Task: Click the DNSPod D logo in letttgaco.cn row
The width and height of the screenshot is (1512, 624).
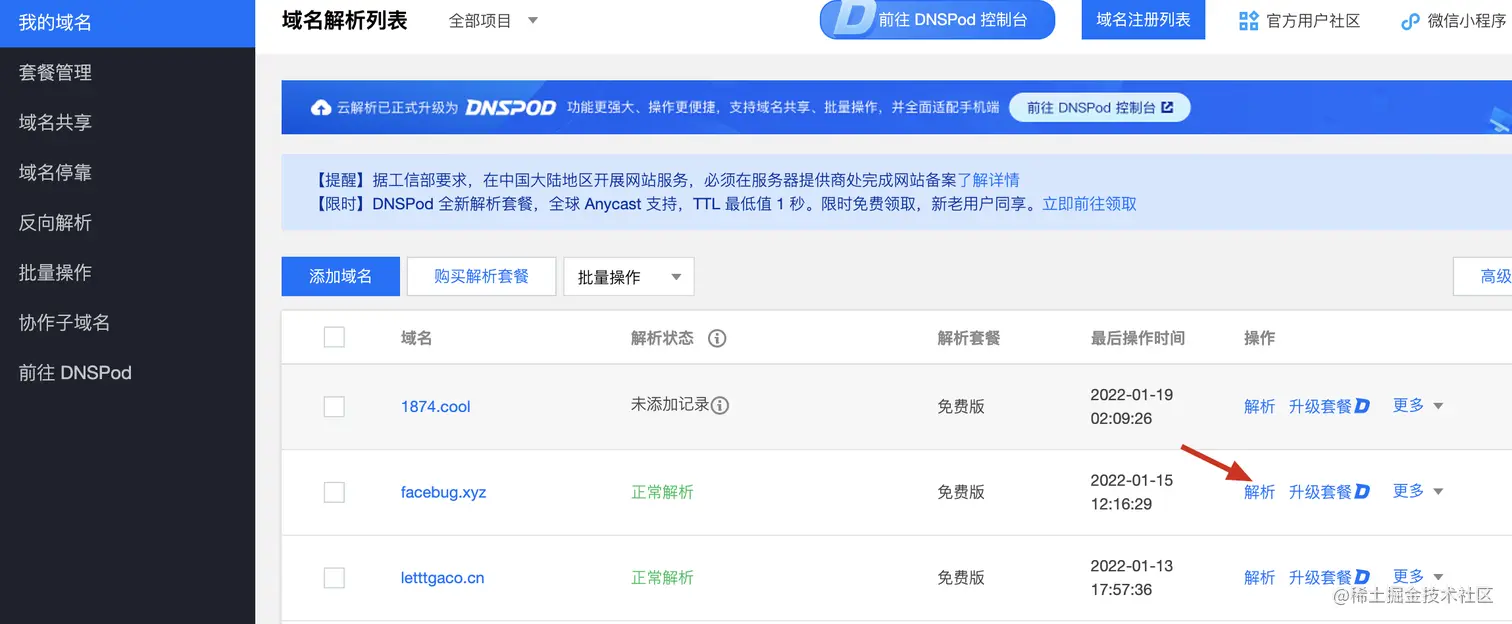Action: 1362,578
